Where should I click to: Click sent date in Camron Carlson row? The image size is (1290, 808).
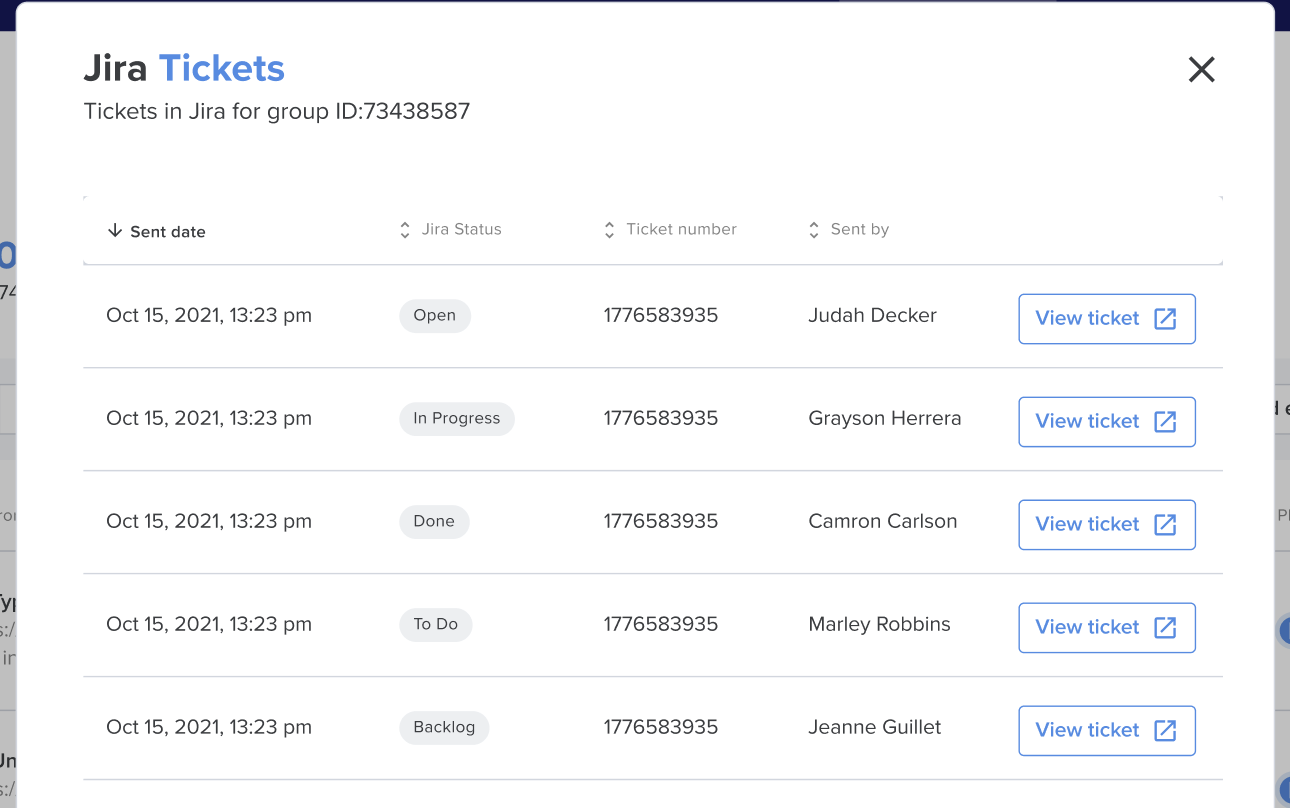pos(209,521)
